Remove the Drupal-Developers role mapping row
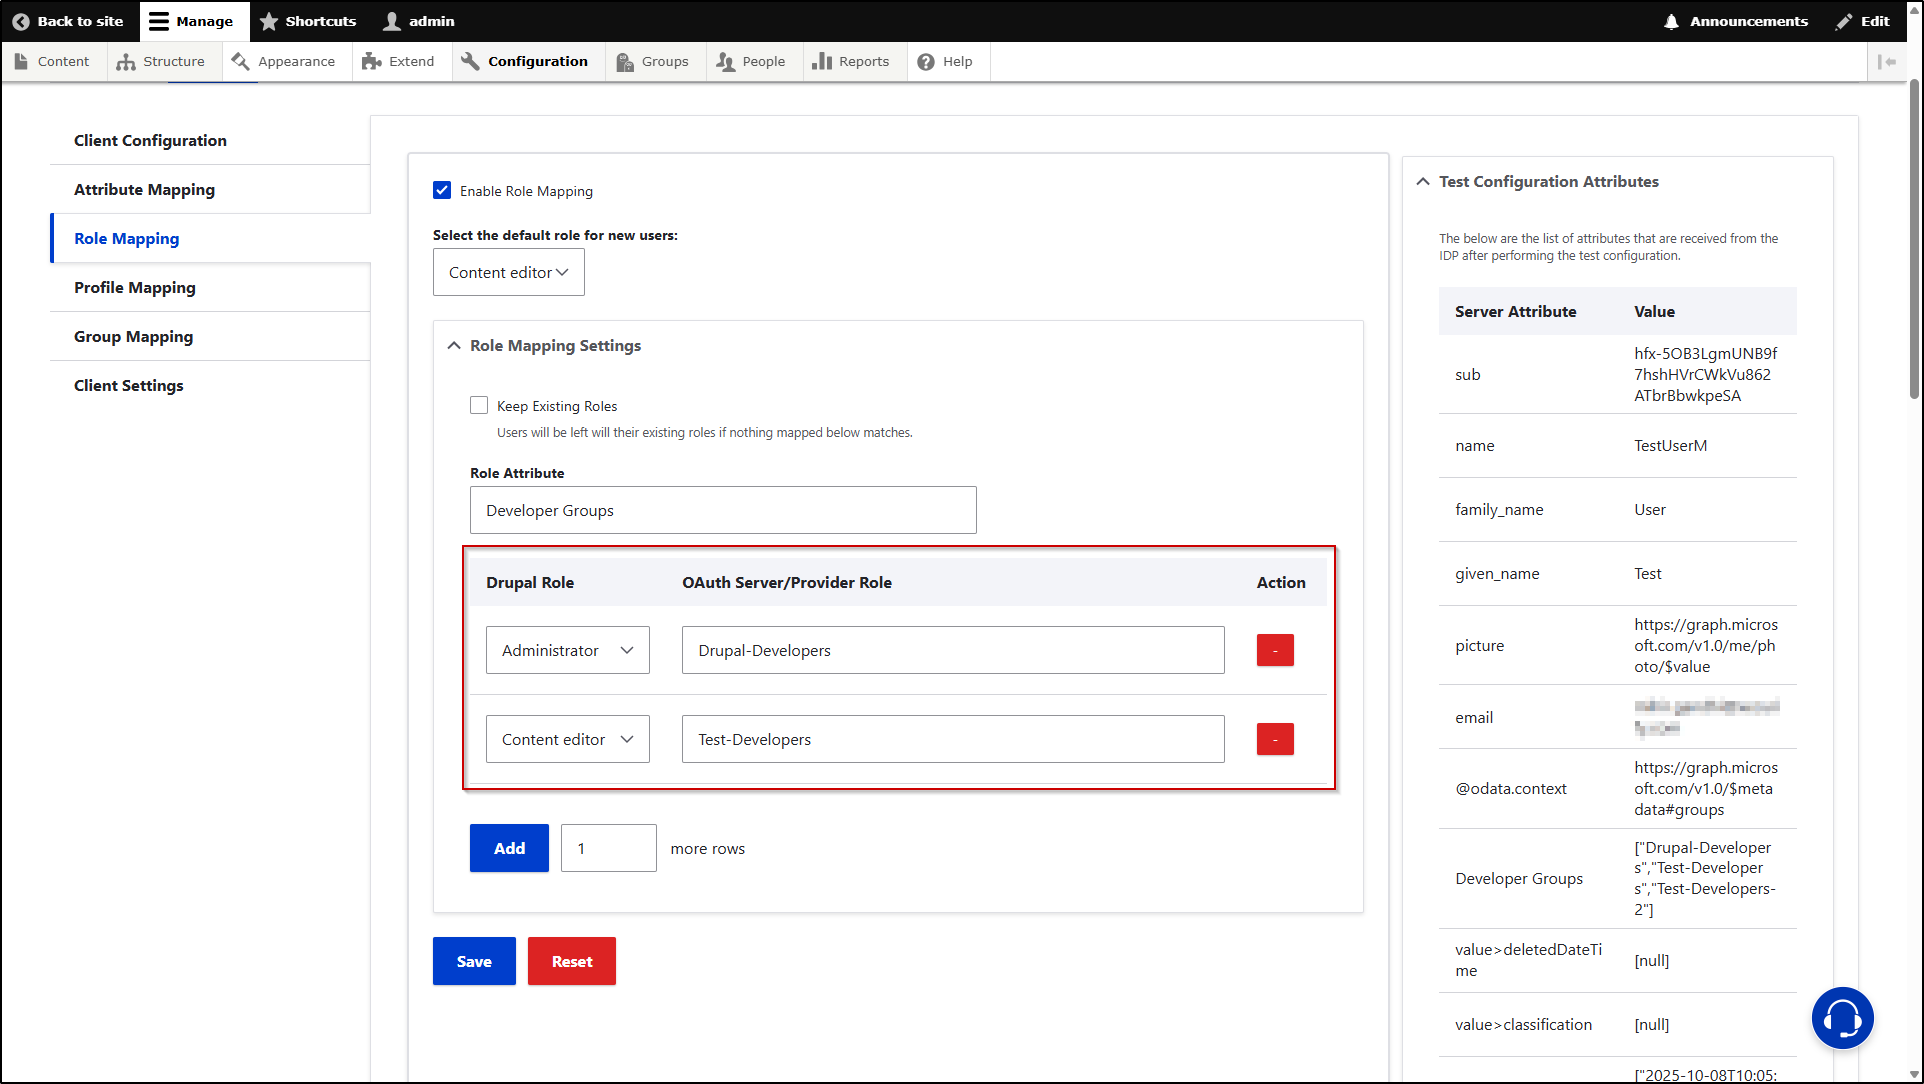The image size is (1924, 1084). (1275, 650)
